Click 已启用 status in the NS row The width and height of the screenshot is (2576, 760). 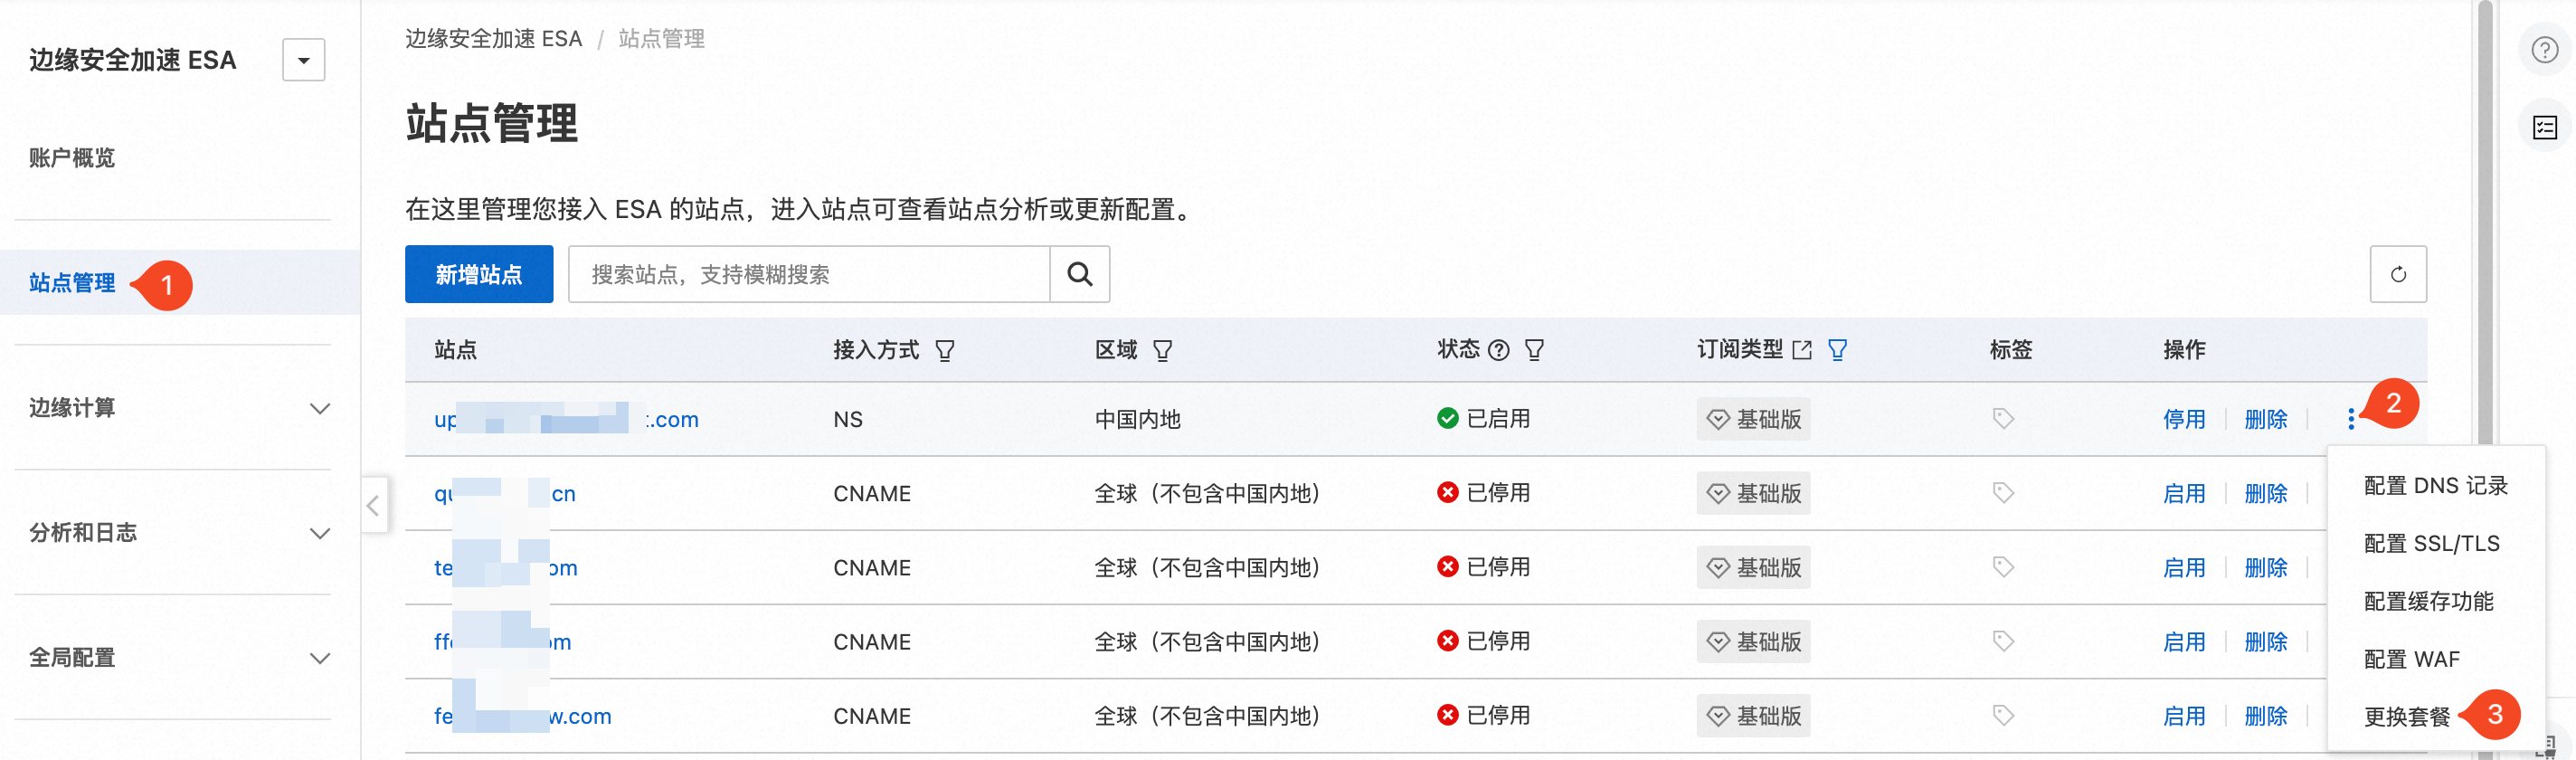(x=1484, y=419)
